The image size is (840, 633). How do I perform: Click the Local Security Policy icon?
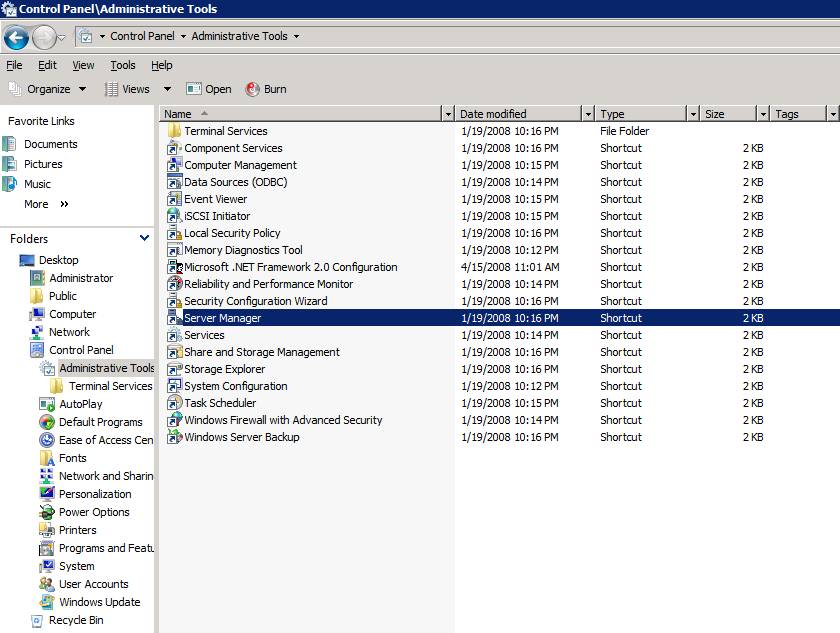(x=174, y=233)
